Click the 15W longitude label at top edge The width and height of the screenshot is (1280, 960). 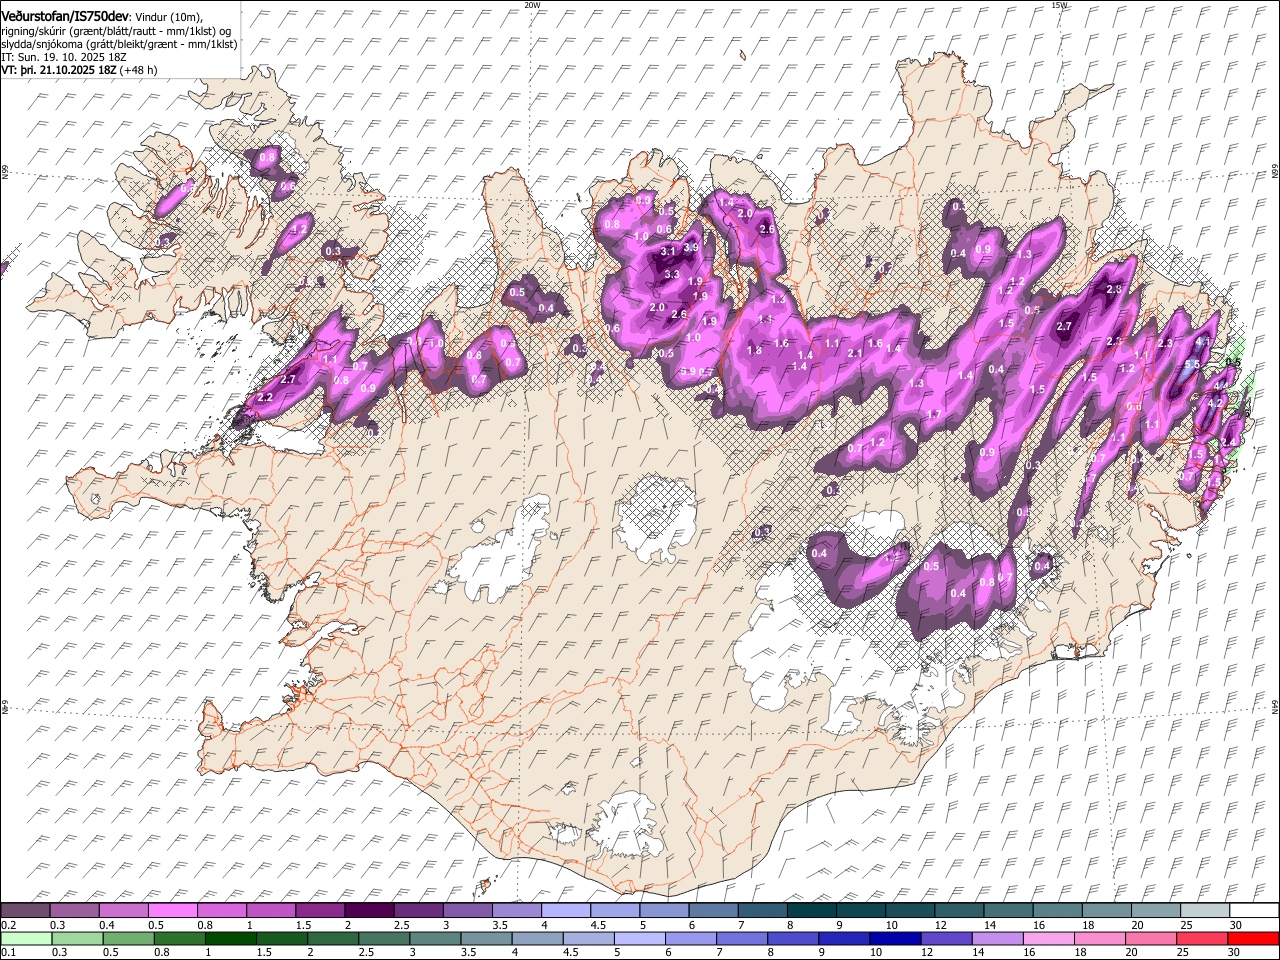coord(1059,5)
